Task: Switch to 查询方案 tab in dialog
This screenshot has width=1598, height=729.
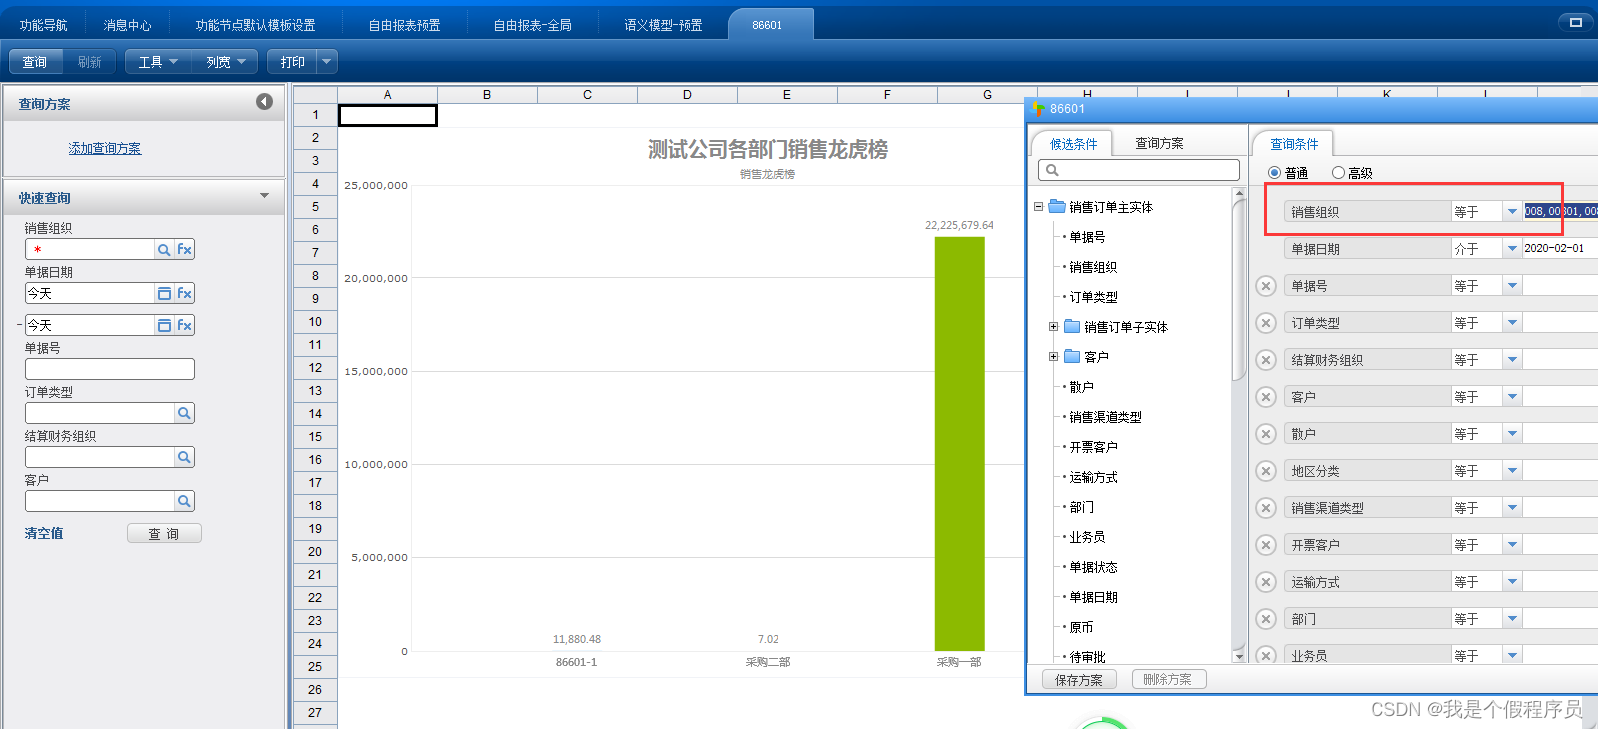Action: click(x=1159, y=144)
